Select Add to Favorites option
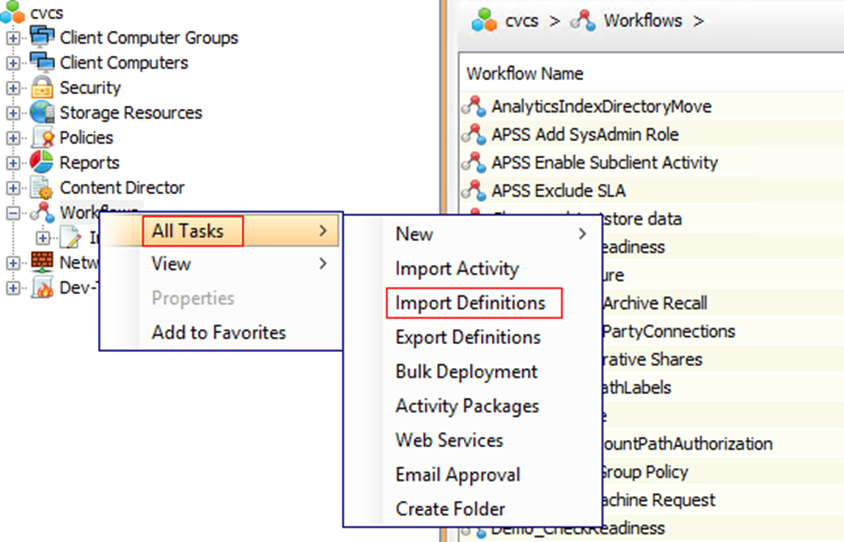 [x=218, y=333]
